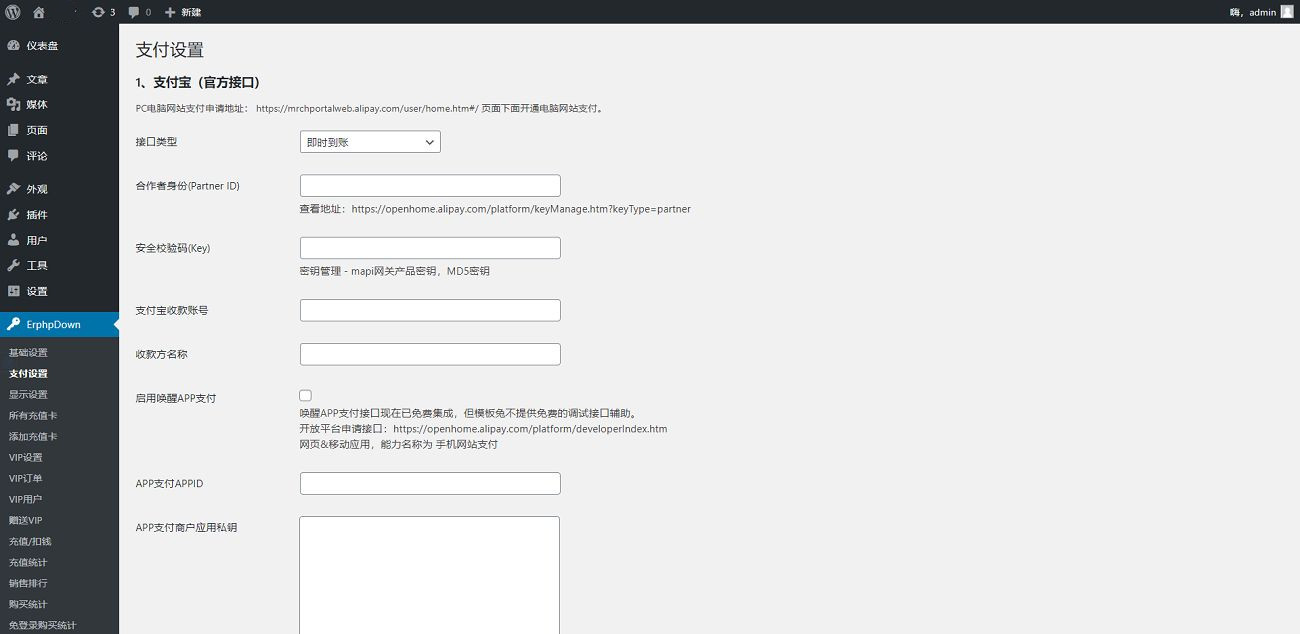Open 用户 users via its person icon
This screenshot has width=1300, height=634.
pyautogui.click(x=14, y=240)
